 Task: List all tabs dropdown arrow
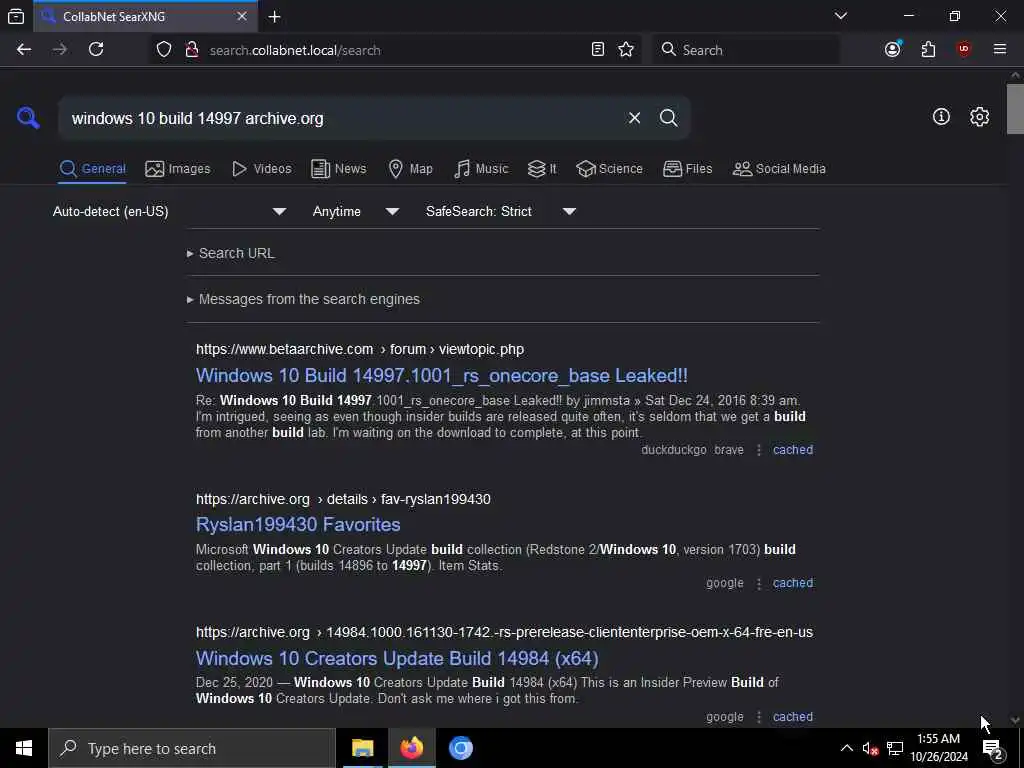[840, 16]
